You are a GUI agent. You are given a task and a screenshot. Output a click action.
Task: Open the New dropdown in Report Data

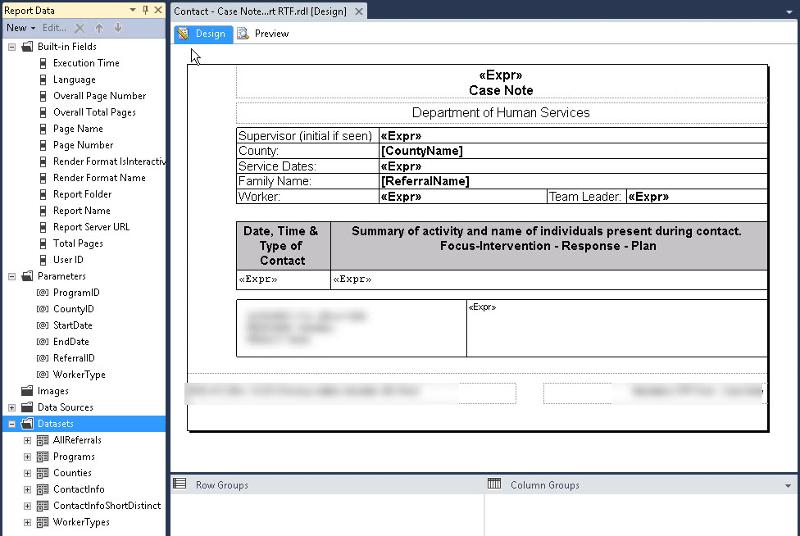pyautogui.click(x=20, y=28)
